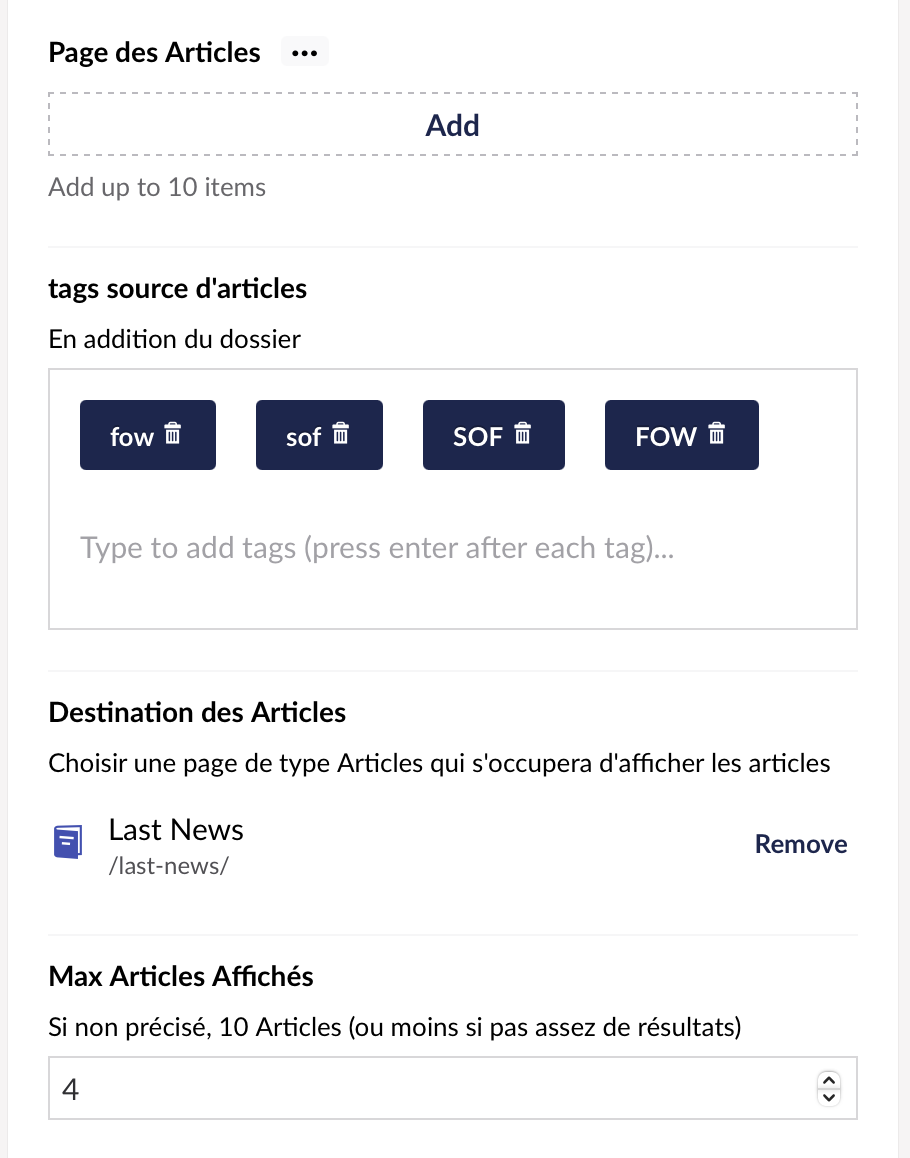Open the Last News page entry
Viewport: 910px width, 1158px height.
coord(176,831)
